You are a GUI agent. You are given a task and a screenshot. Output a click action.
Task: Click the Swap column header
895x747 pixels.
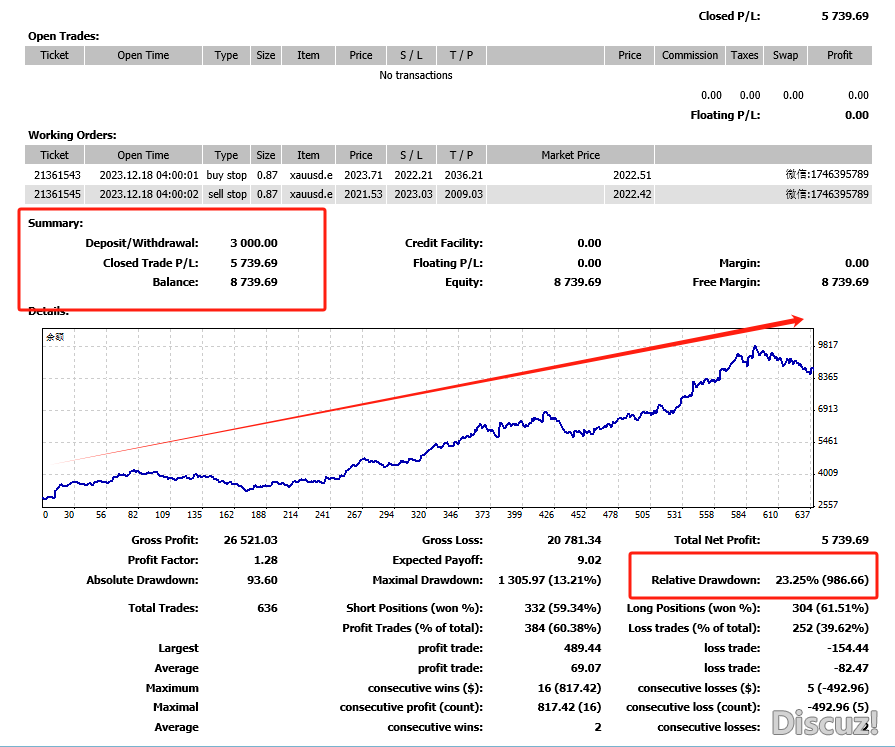(x=785, y=56)
